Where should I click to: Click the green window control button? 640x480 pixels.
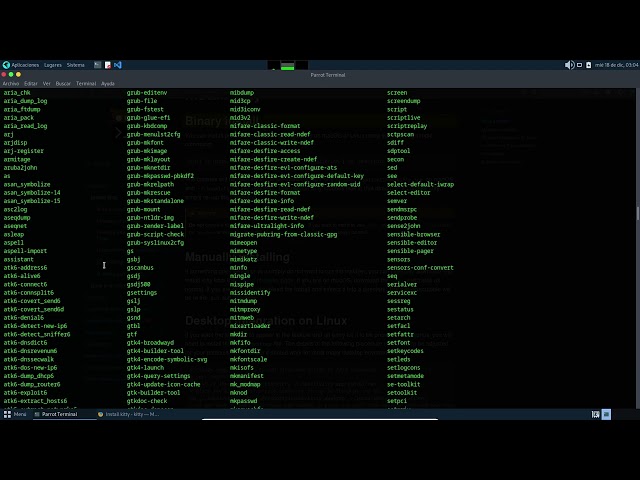tap(11, 74)
